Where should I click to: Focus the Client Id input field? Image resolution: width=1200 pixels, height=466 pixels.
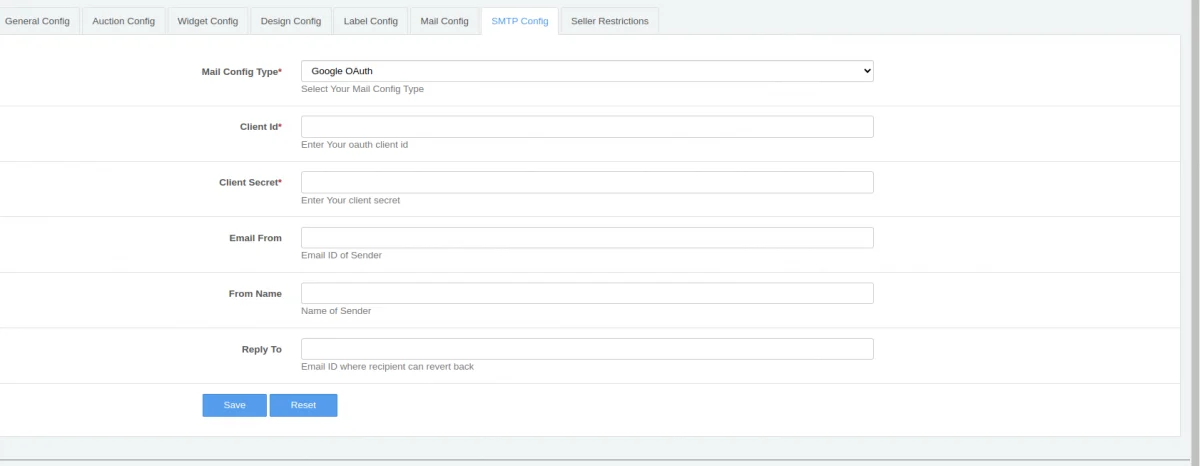pyautogui.click(x=587, y=127)
